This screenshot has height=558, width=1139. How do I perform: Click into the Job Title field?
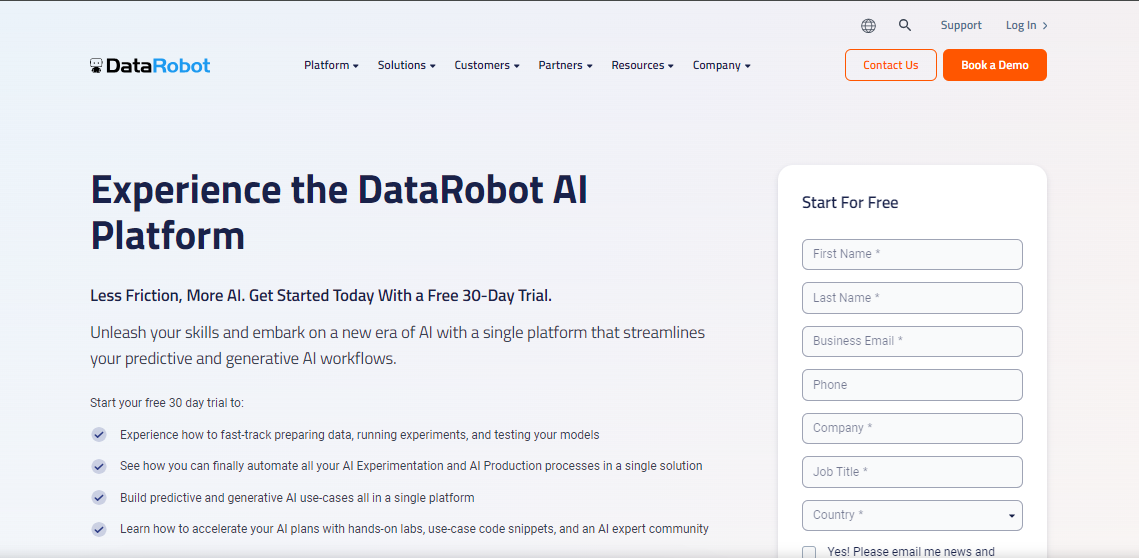(912, 472)
